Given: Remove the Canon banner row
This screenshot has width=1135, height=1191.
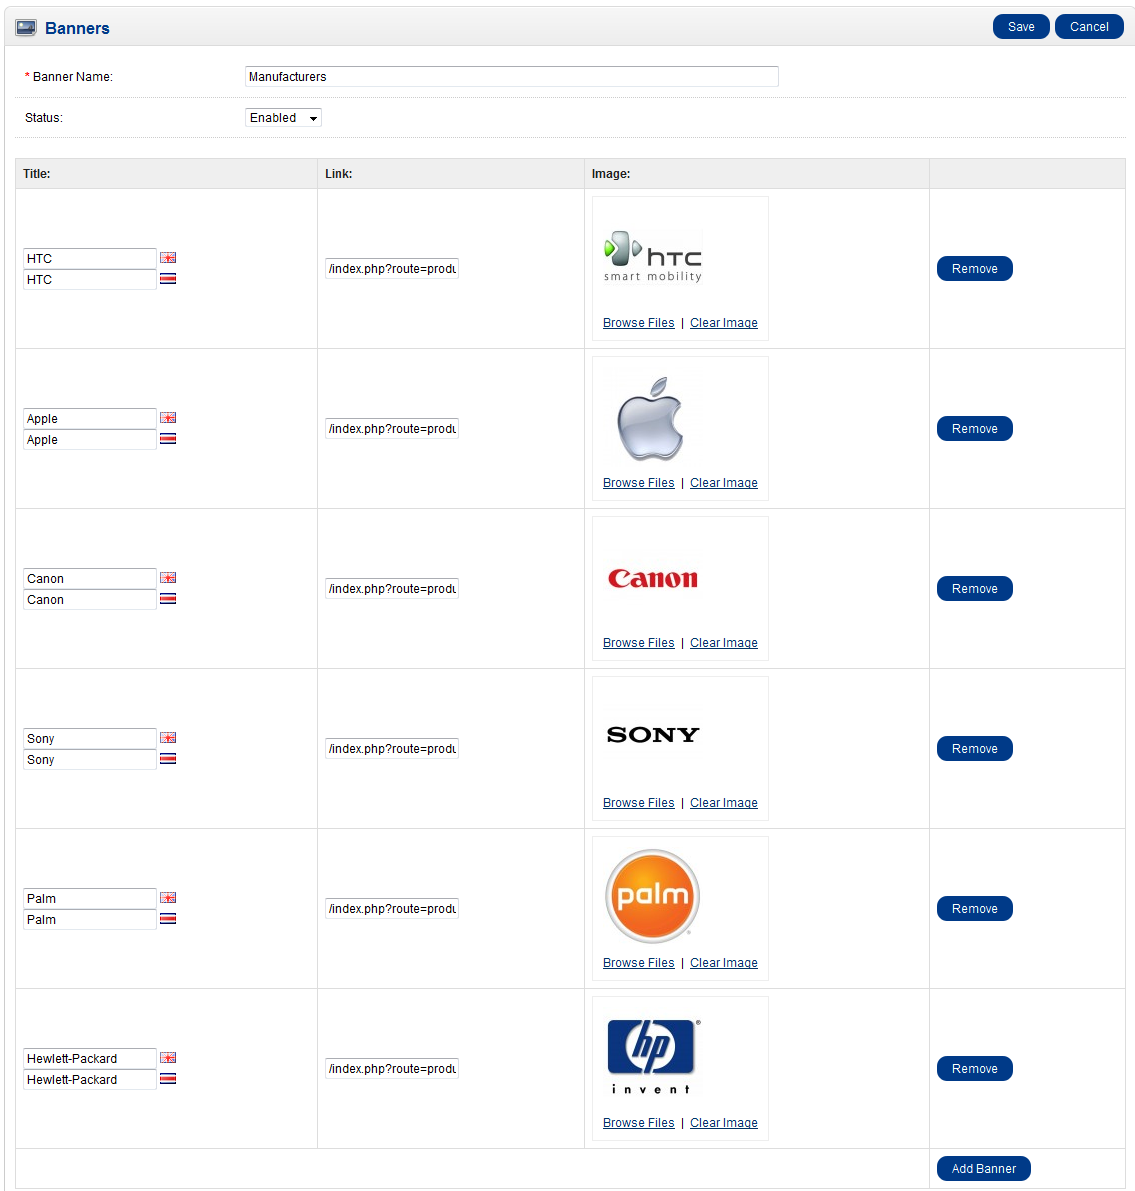Looking at the screenshot, I should pos(974,589).
